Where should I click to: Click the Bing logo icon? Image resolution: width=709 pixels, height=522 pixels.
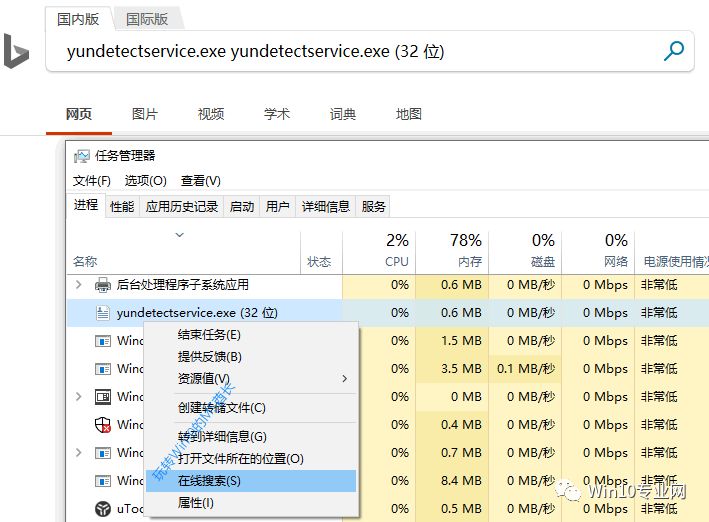click(x=16, y=51)
